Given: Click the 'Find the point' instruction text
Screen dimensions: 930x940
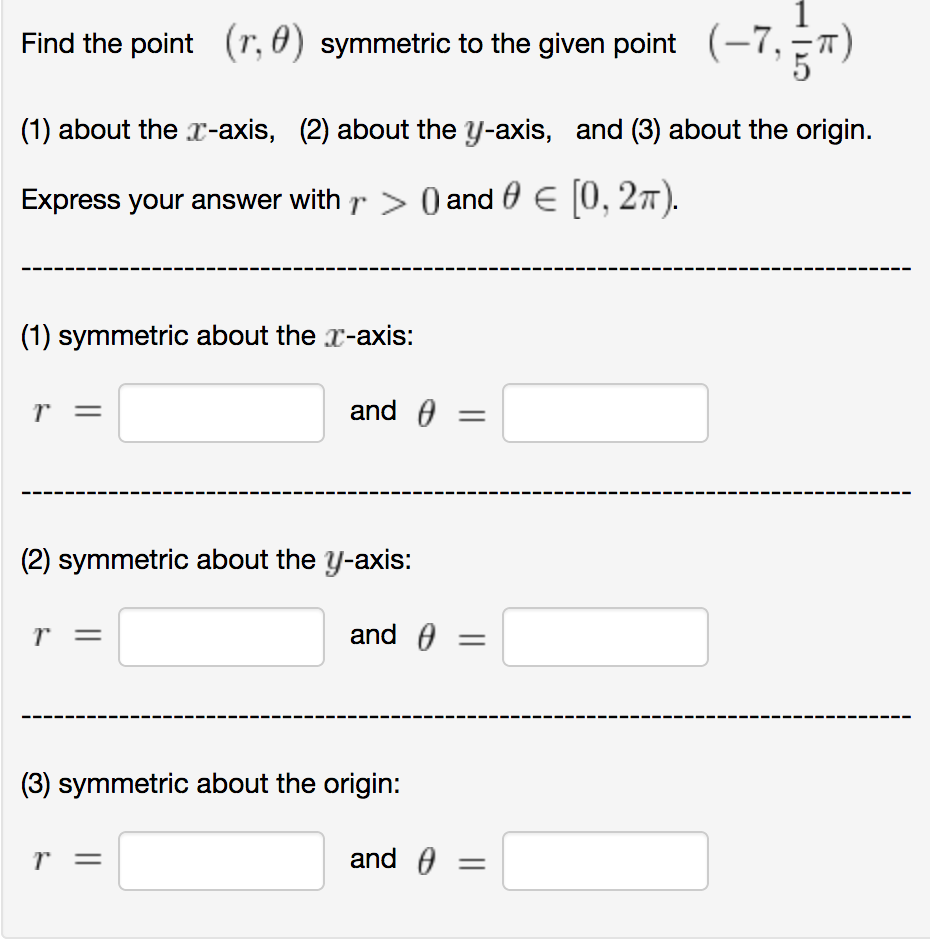Looking at the screenshot, I should pyautogui.click(x=105, y=44).
